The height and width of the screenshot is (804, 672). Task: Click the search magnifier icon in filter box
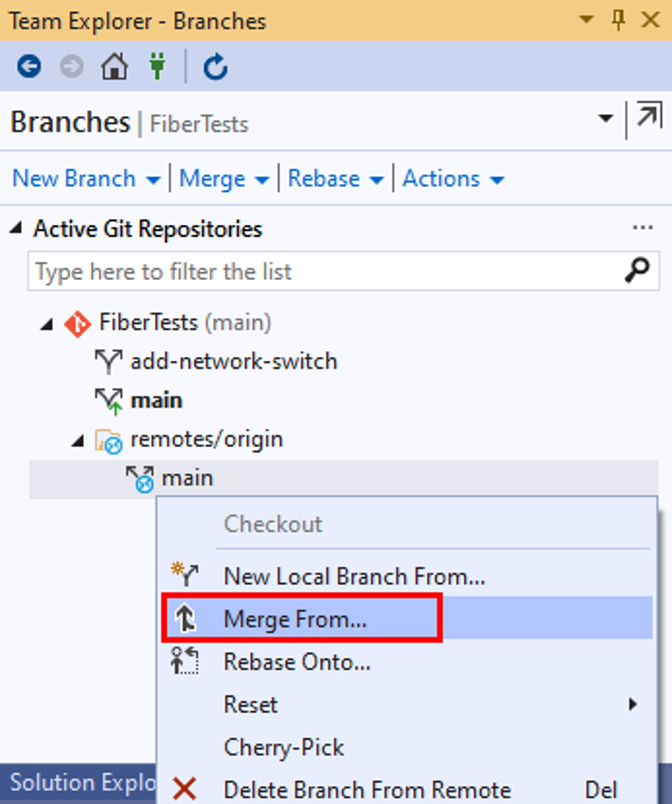(637, 271)
